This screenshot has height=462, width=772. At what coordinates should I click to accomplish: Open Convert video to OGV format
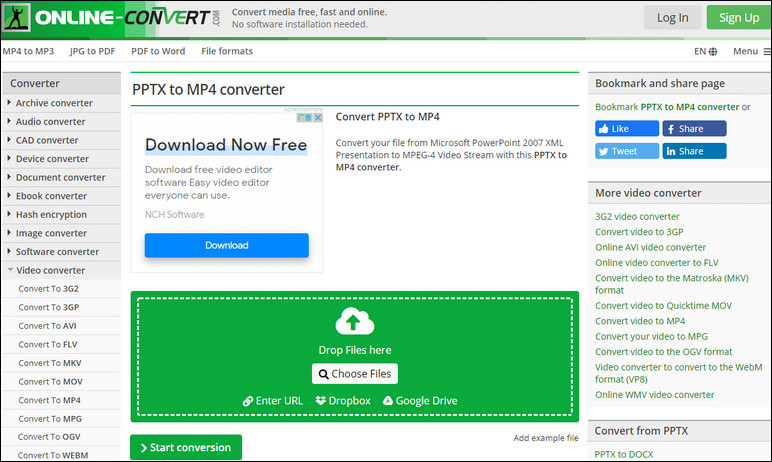pos(664,352)
